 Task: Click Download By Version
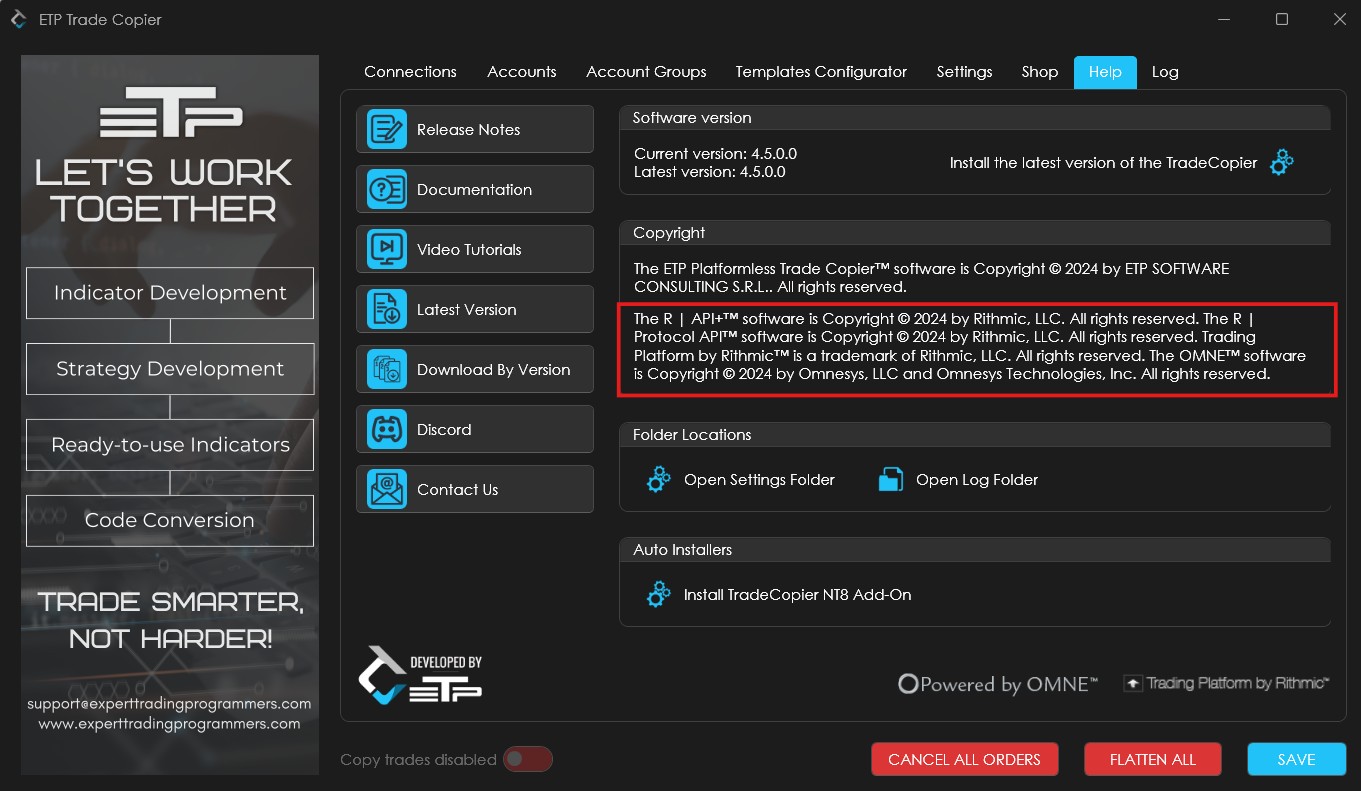[475, 369]
